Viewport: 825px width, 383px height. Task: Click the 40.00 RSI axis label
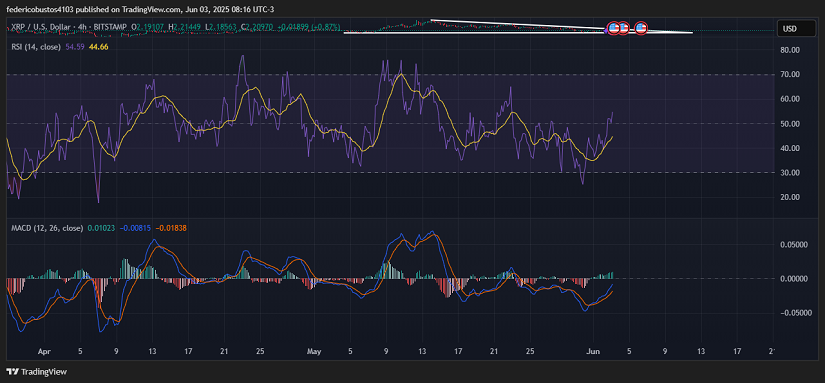point(791,148)
